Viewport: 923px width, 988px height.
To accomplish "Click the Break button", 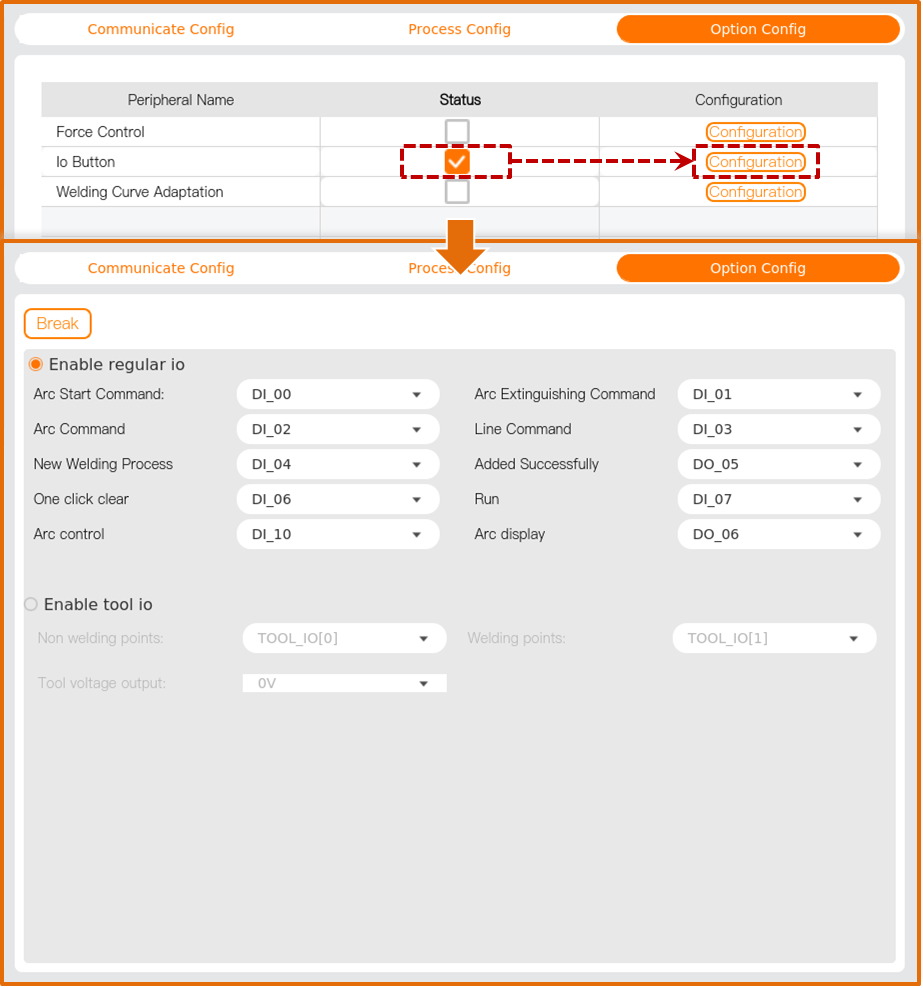I will pos(57,323).
